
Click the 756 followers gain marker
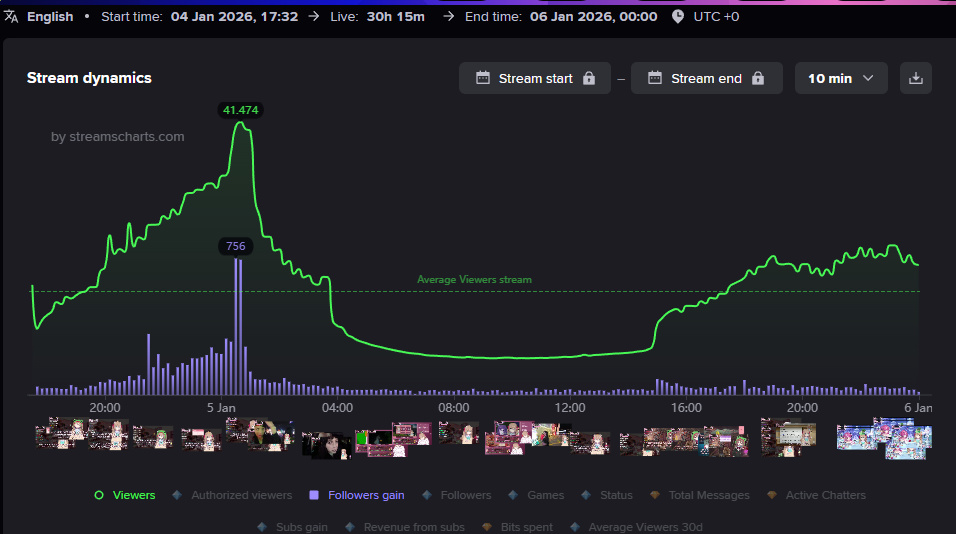[x=235, y=246]
